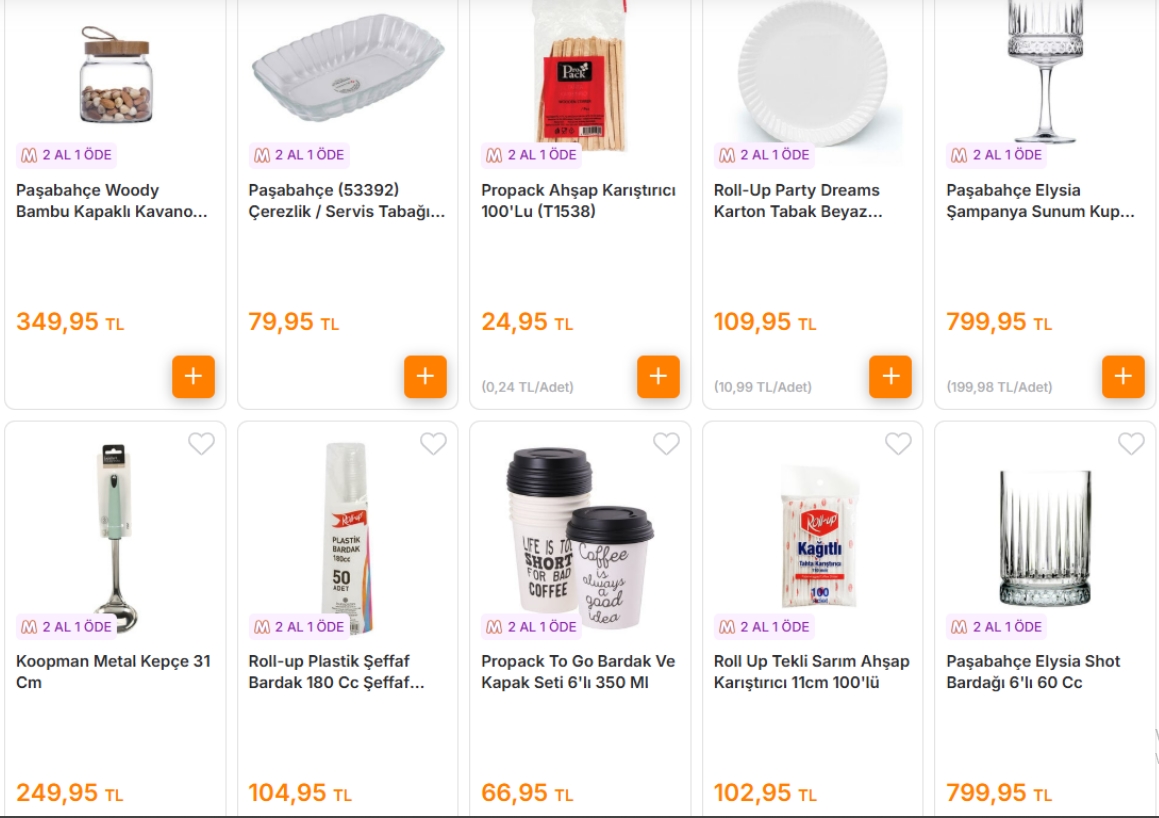Favorite the Koopman Metal Kepçe heart icon
The height and width of the screenshot is (818, 1159).
coord(201,443)
